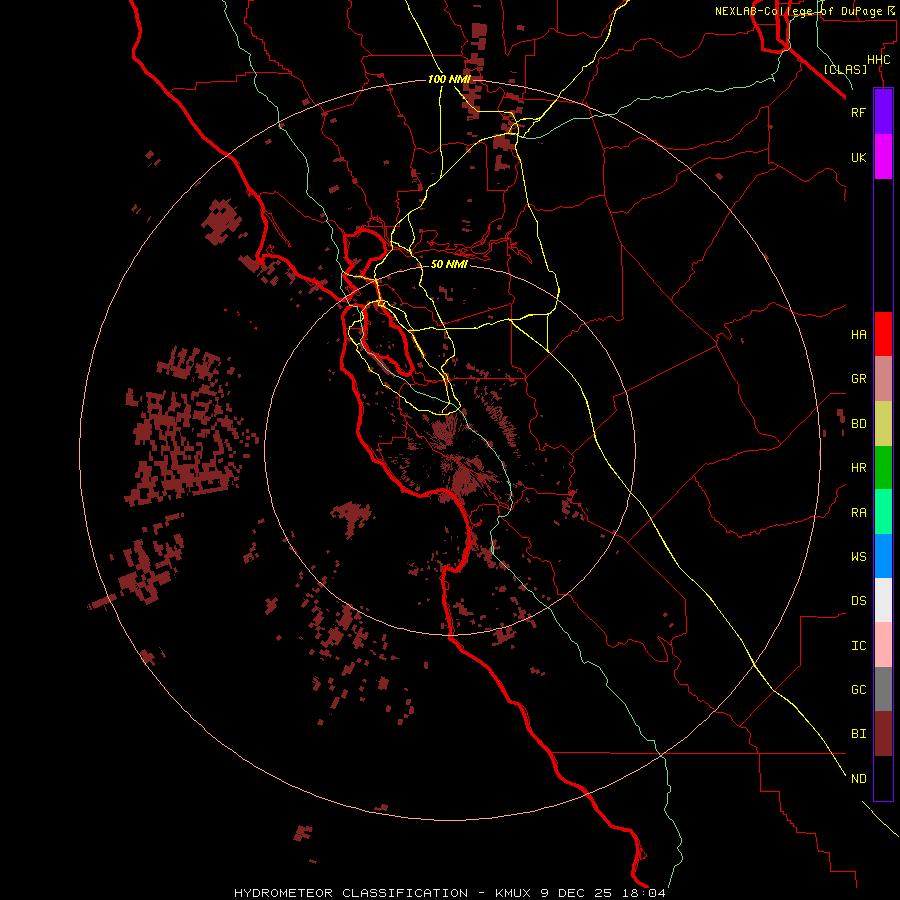Viewport: 900px width, 900px height.
Task: Click the HA legend label
Action: coord(859,334)
